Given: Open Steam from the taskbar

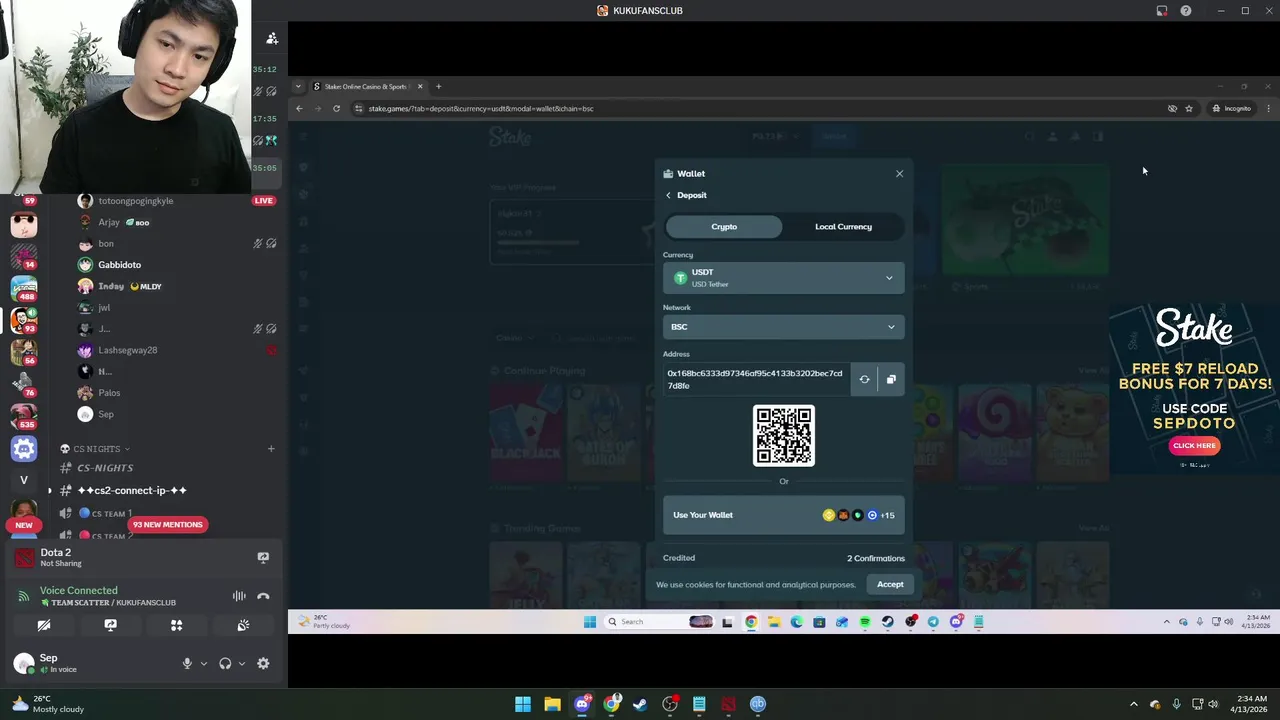Looking at the screenshot, I should [640, 704].
